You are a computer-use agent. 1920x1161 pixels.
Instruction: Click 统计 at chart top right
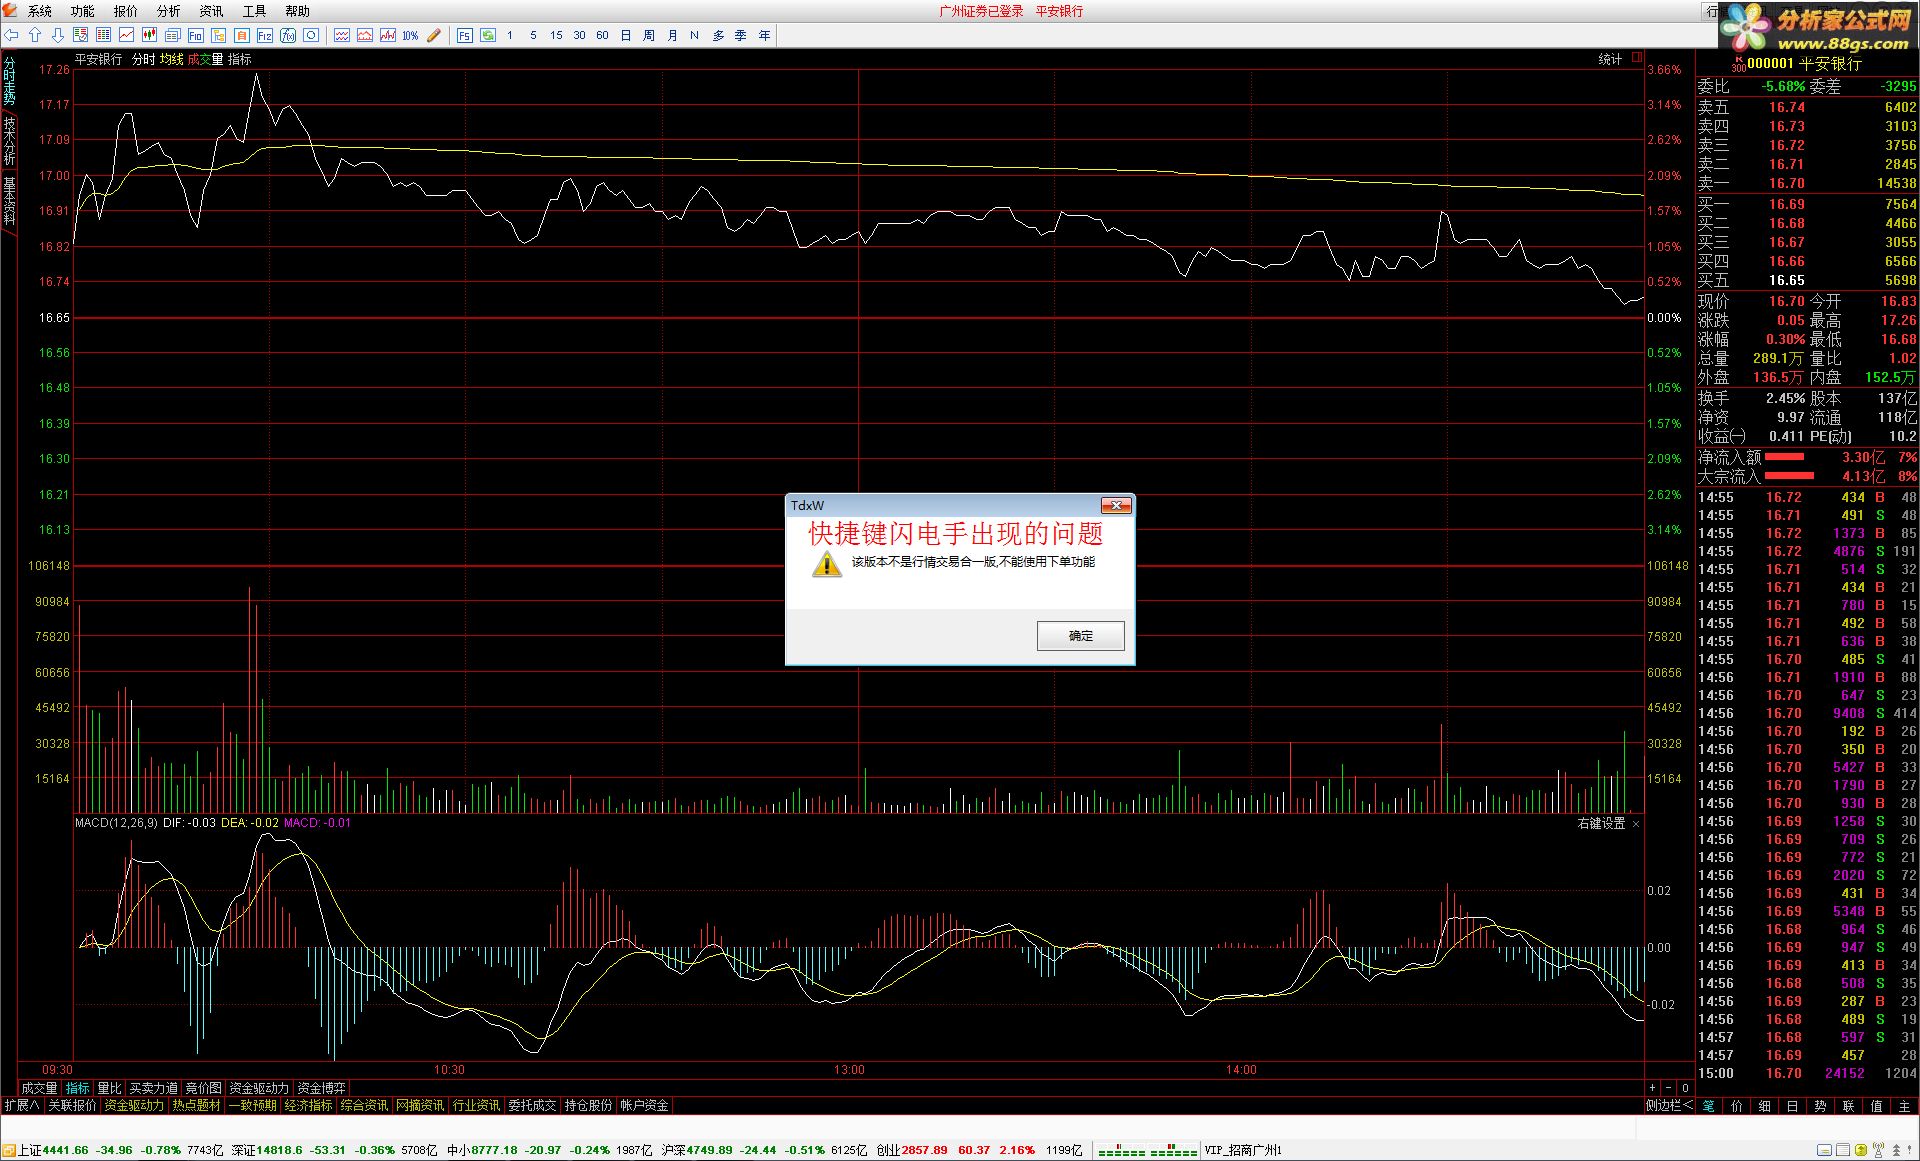click(x=1610, y=59)
